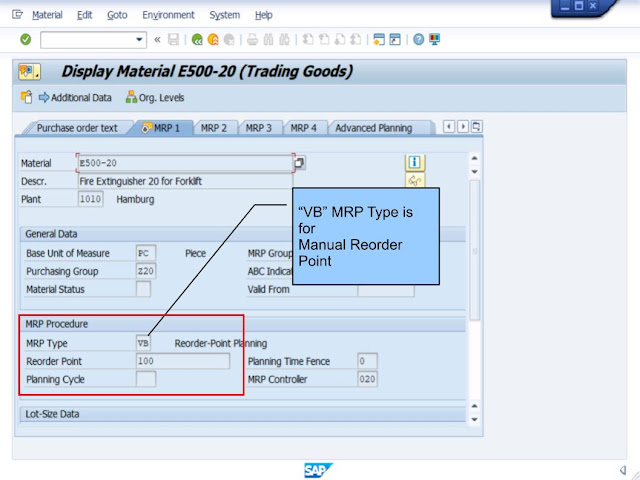Click the Last Page icon
The width and height of the screenshot is (640, 480).
click(x=356, y=40)
